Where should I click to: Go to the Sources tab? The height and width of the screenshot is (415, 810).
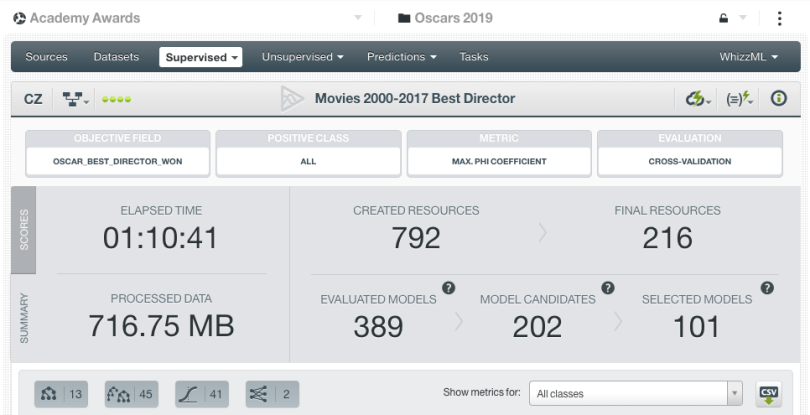(x=46, y=57)
